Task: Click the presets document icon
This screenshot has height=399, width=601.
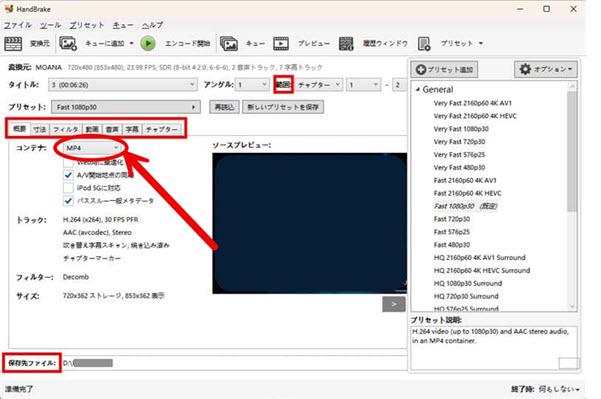Action: click(x=424, y=43)
